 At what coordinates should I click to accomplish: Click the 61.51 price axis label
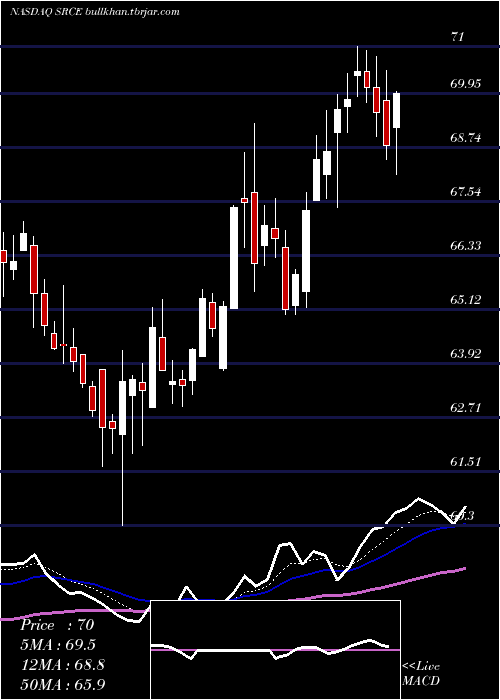tap(466, 462)
